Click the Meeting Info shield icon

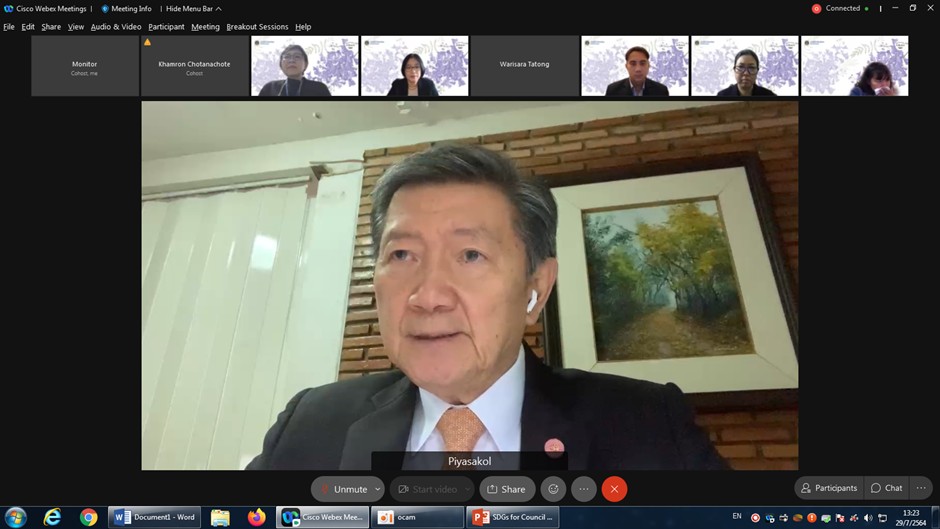(105, 9)
